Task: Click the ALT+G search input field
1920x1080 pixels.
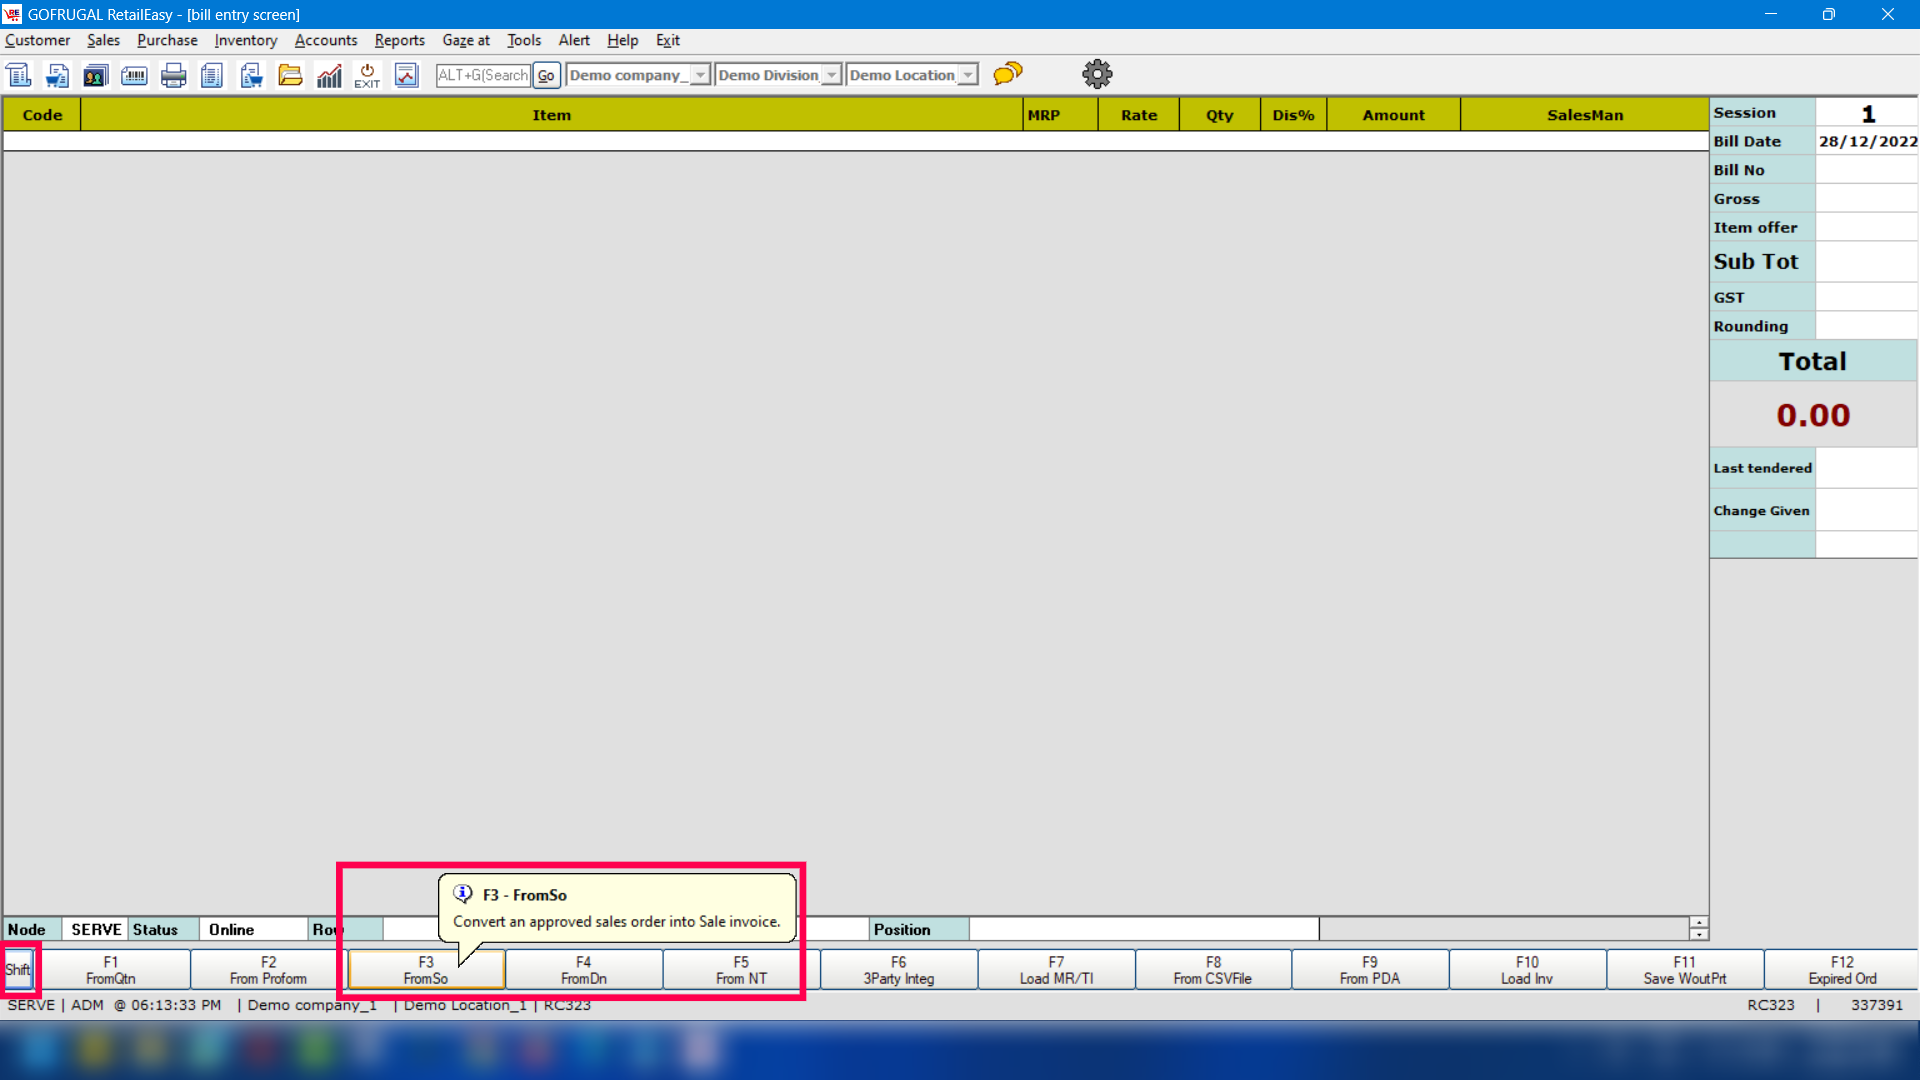Action: (483, 75)
